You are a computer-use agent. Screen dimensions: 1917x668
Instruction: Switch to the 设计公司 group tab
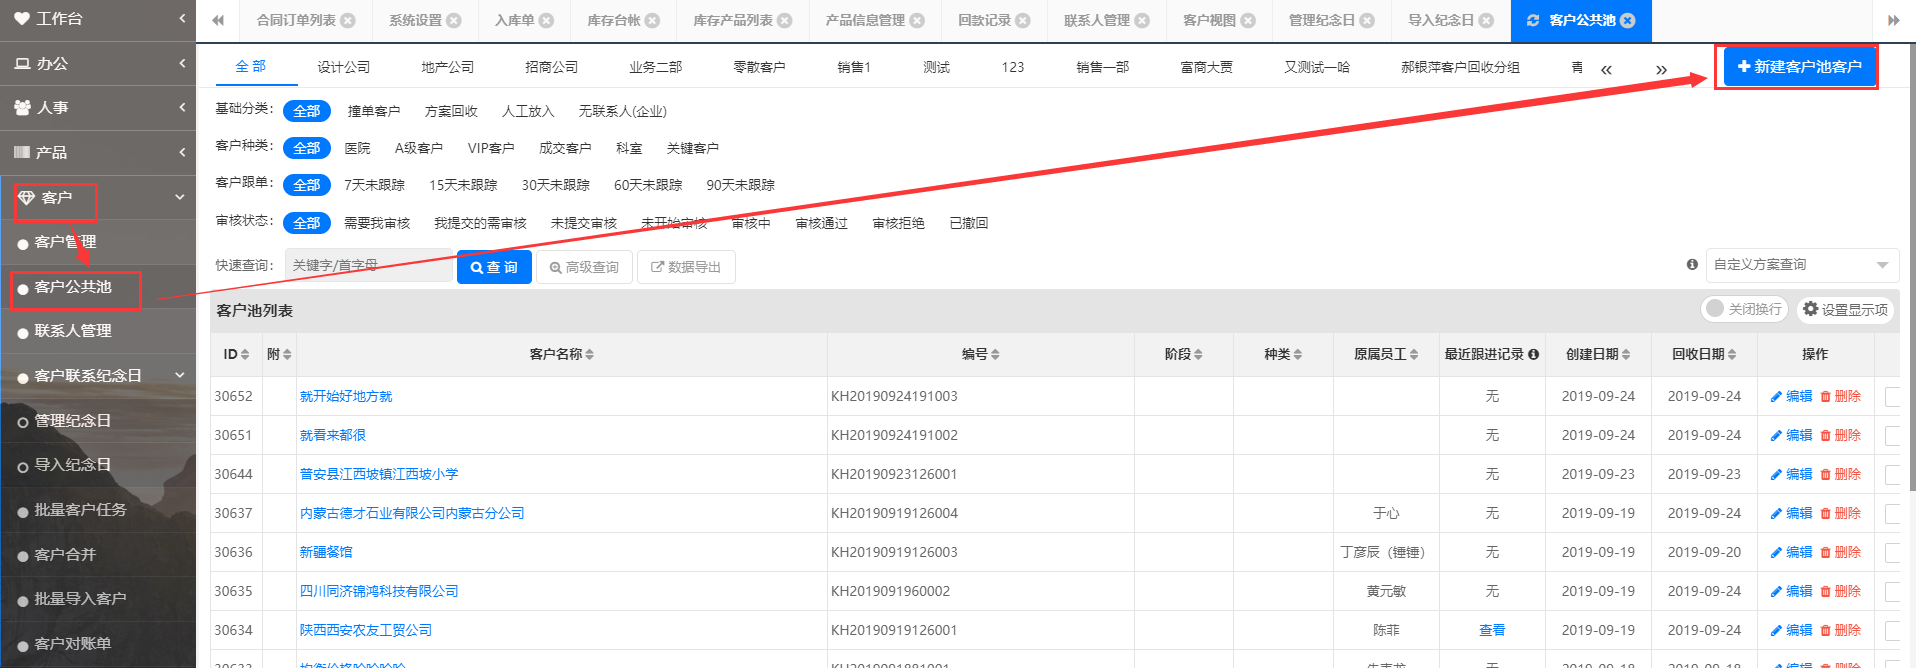[343, 67]
